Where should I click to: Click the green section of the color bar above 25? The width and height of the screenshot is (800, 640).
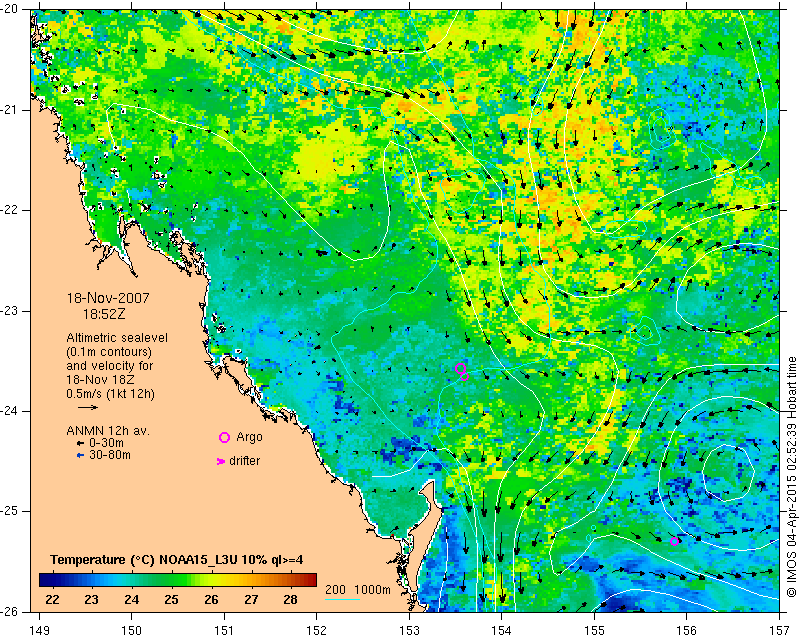pyautogui.click(x=171, y=580)
